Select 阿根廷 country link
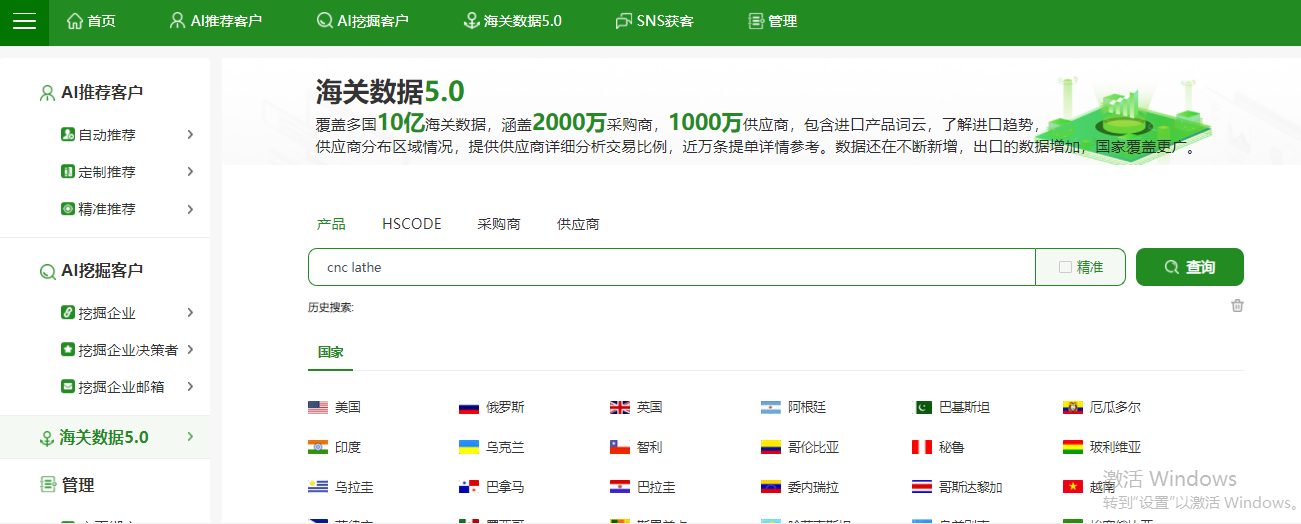Image resolution: width=1301 pixels, height=524 pixels. point(806,407)
